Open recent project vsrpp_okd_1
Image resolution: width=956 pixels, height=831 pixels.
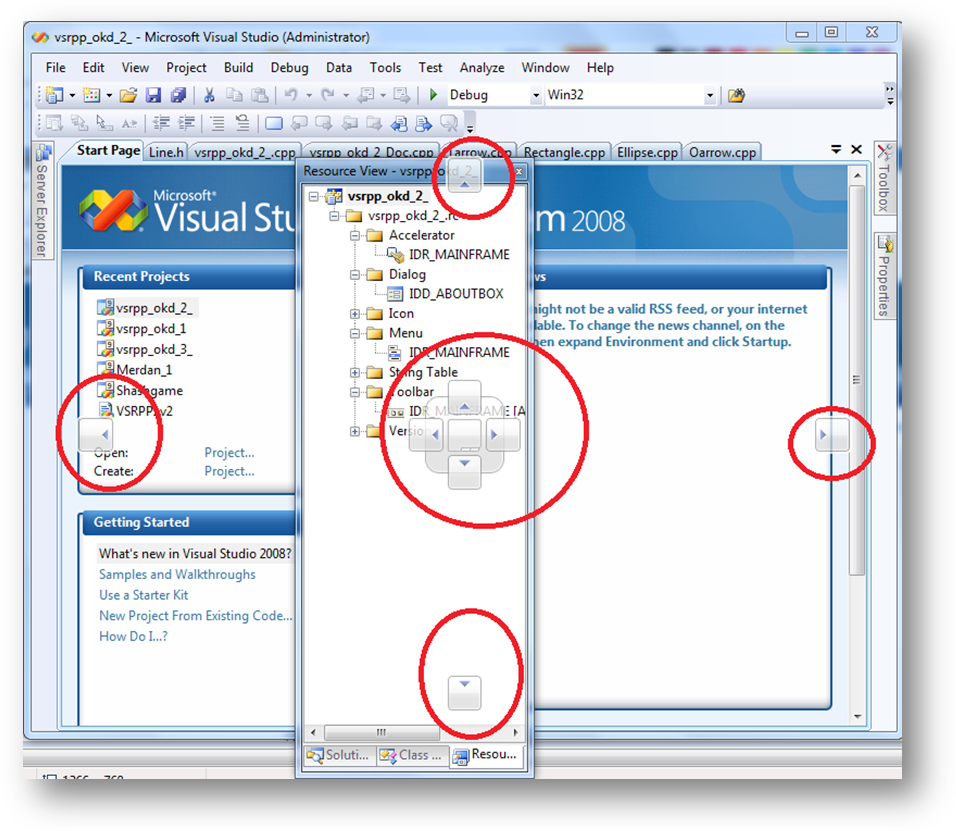151,329
